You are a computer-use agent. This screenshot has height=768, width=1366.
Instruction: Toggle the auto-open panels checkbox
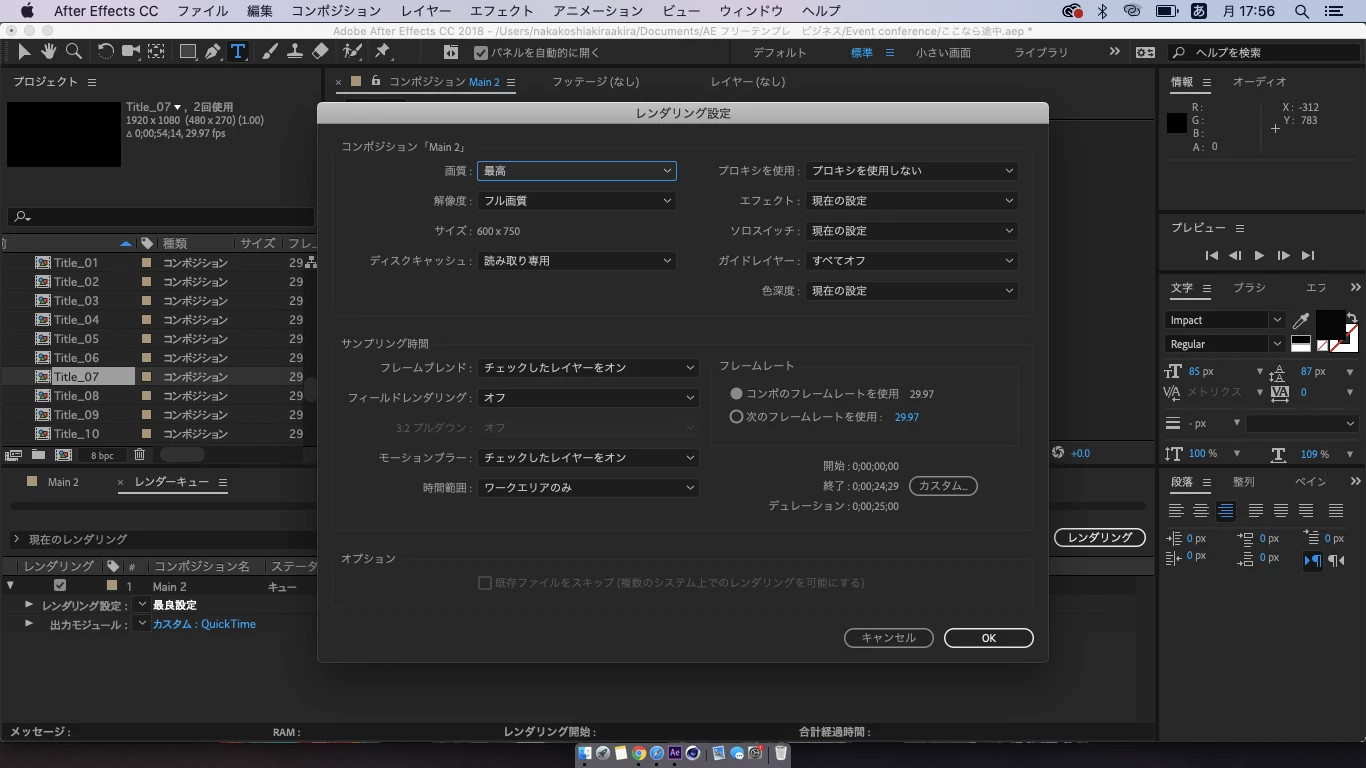coord(481,52)
